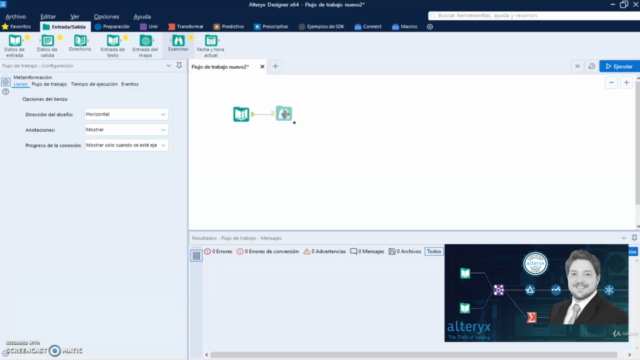Filter results by 0 Mensajes
The image size is (640, 360).
point(367,251)
